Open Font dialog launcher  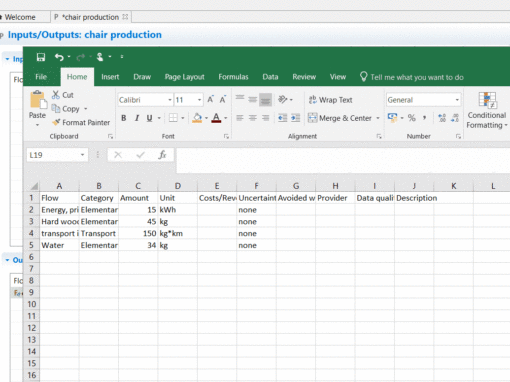point(226,136)
